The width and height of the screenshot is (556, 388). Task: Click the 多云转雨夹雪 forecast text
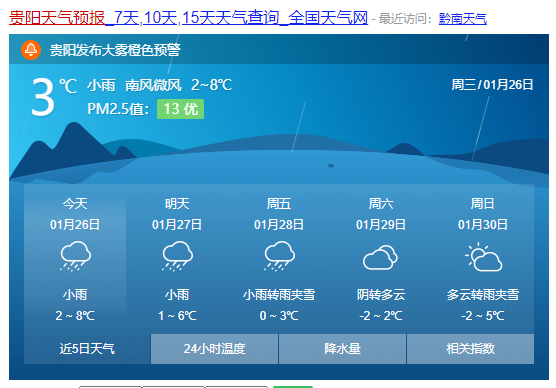click(x=483, y=295)
